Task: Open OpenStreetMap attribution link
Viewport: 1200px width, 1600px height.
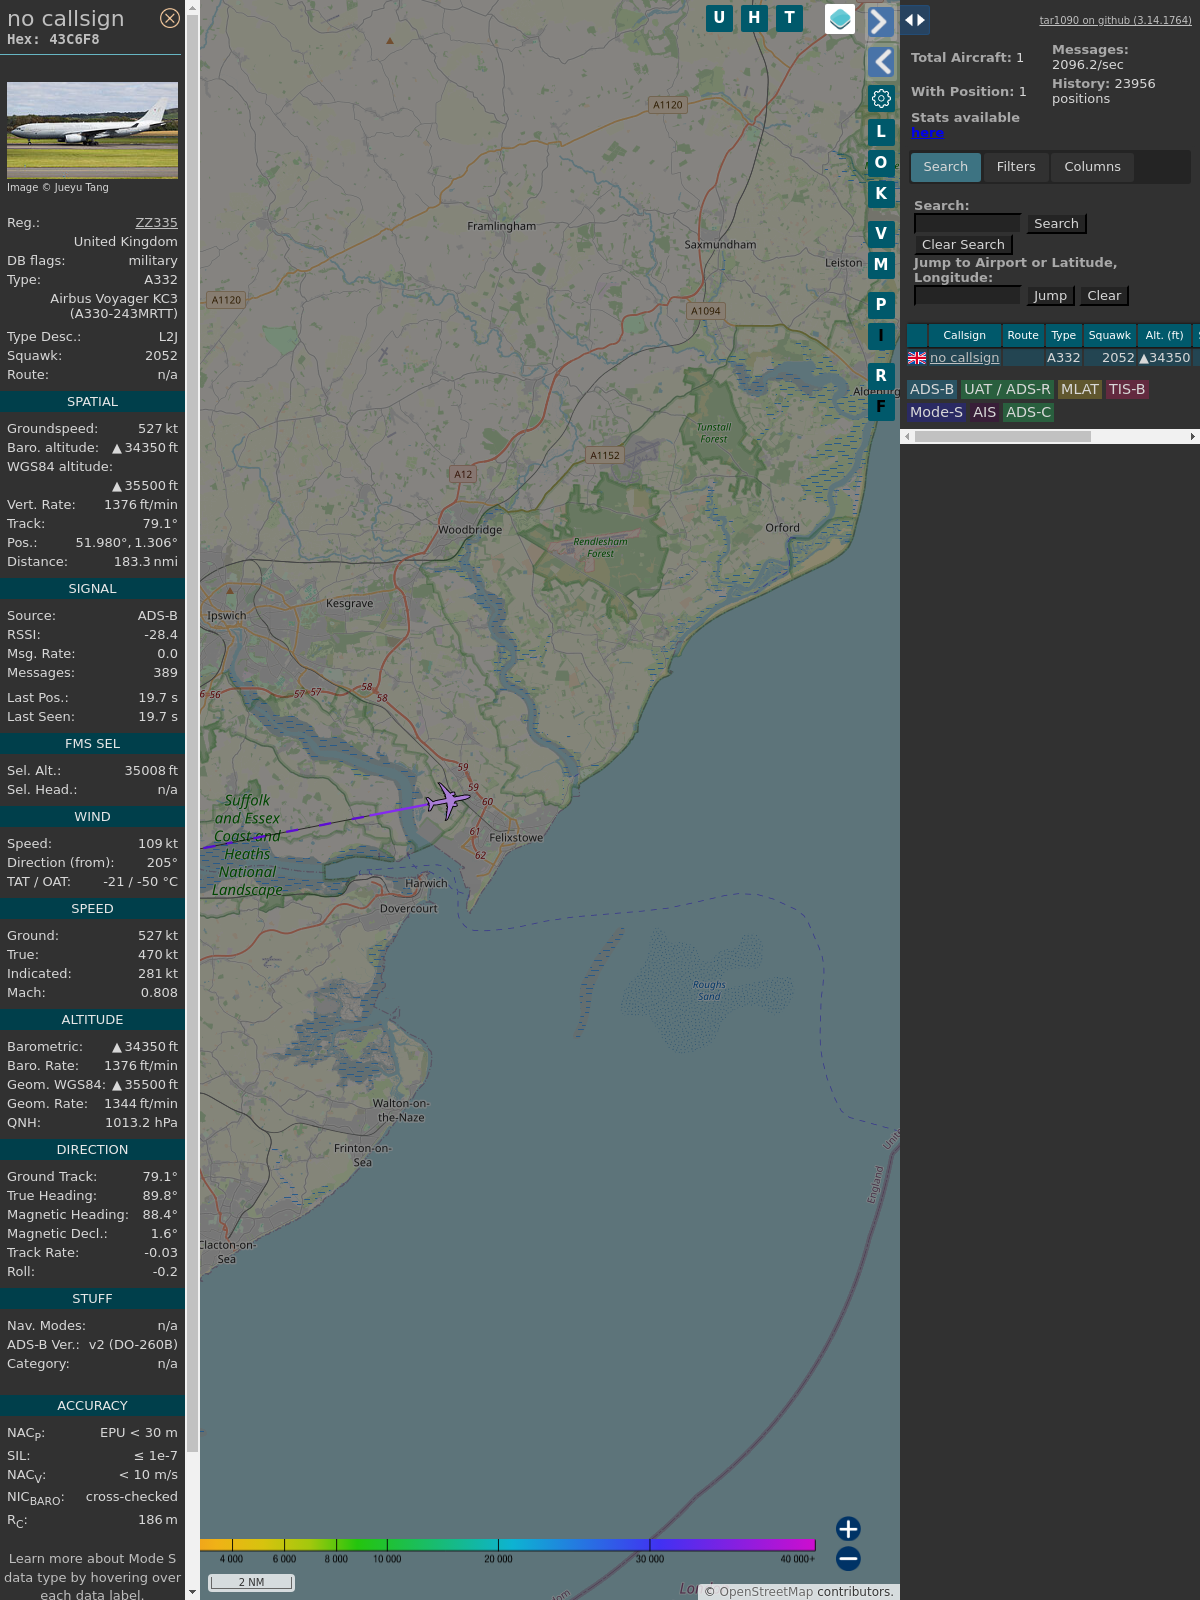Action: pos(766,1592)
